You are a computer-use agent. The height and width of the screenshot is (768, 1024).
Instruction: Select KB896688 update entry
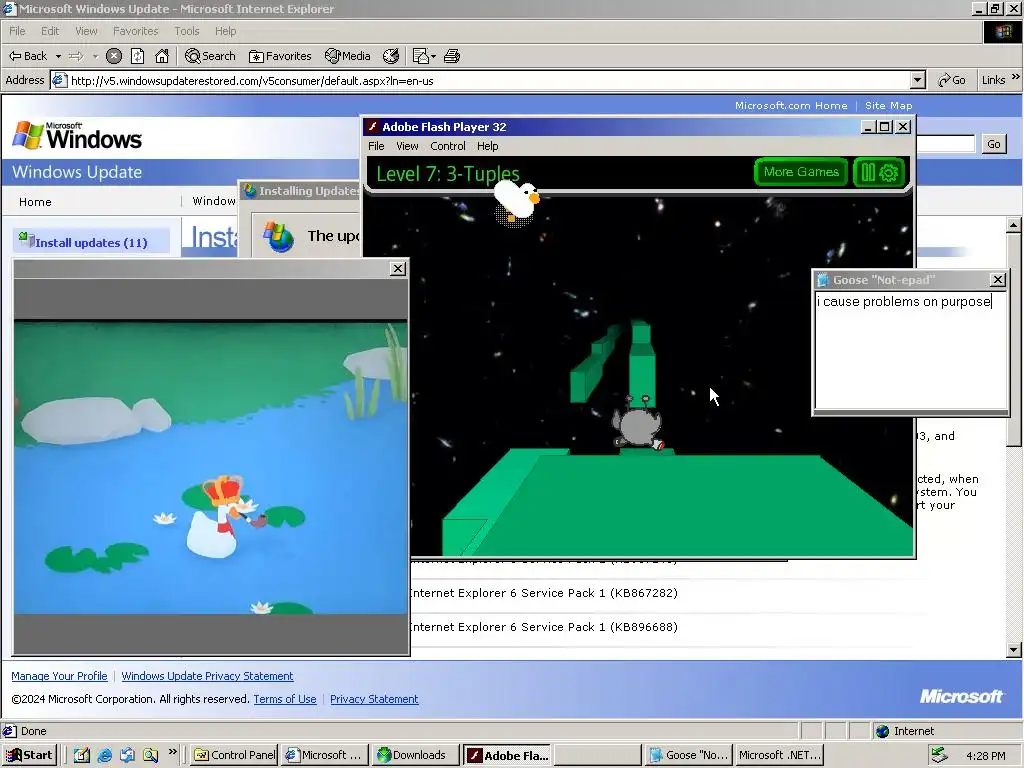click(544, 627)
